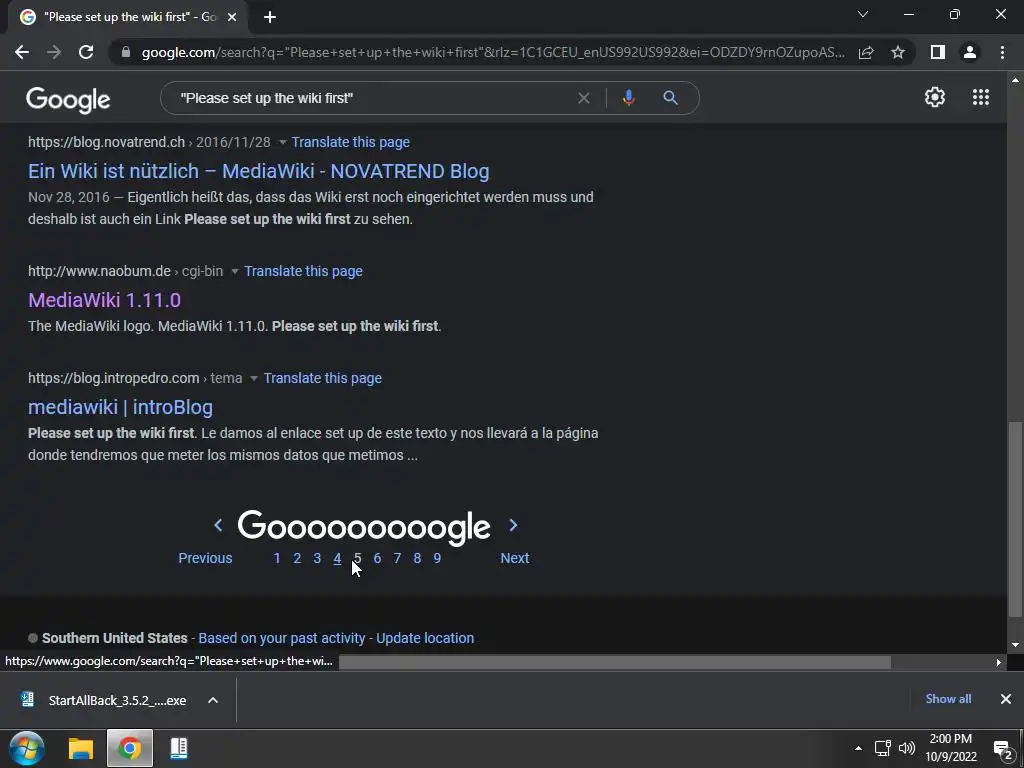Click the Next results link
Viewport: 1024px width, 768px height.
515,558
